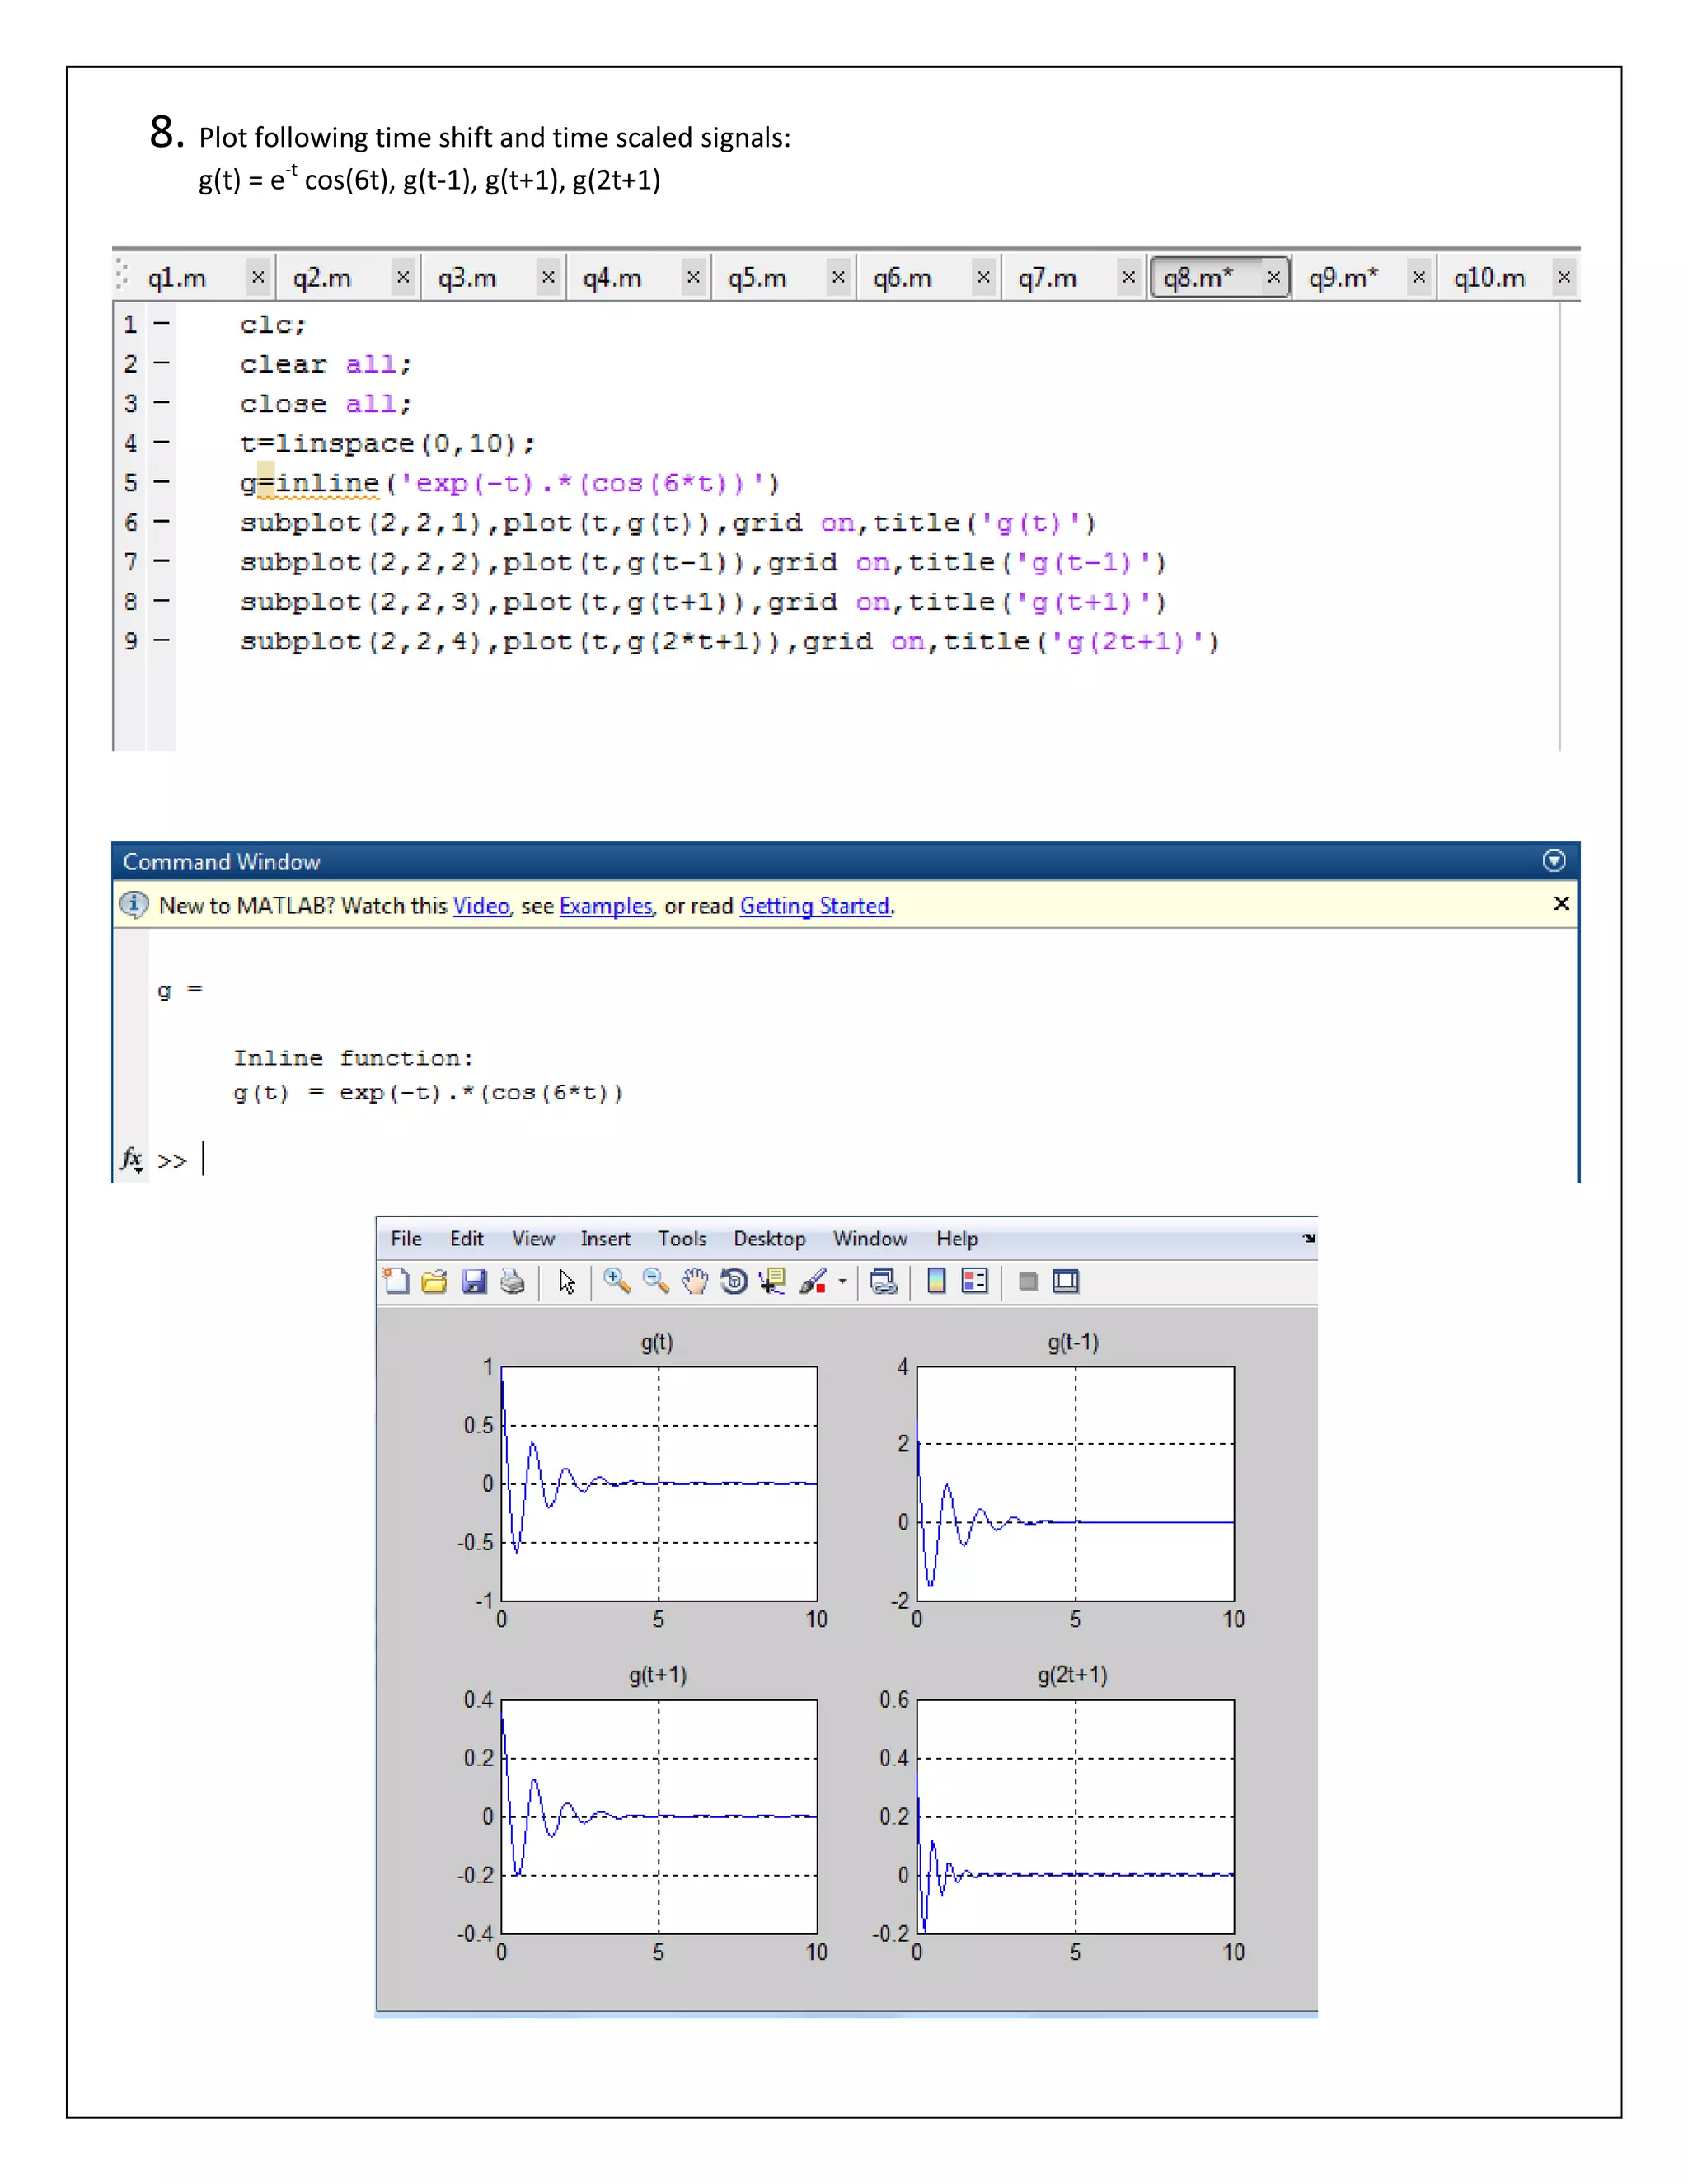Open the Getting Started link
Image resolution: width=1688 pixels, height=2184 pixels.
(814, 905)
